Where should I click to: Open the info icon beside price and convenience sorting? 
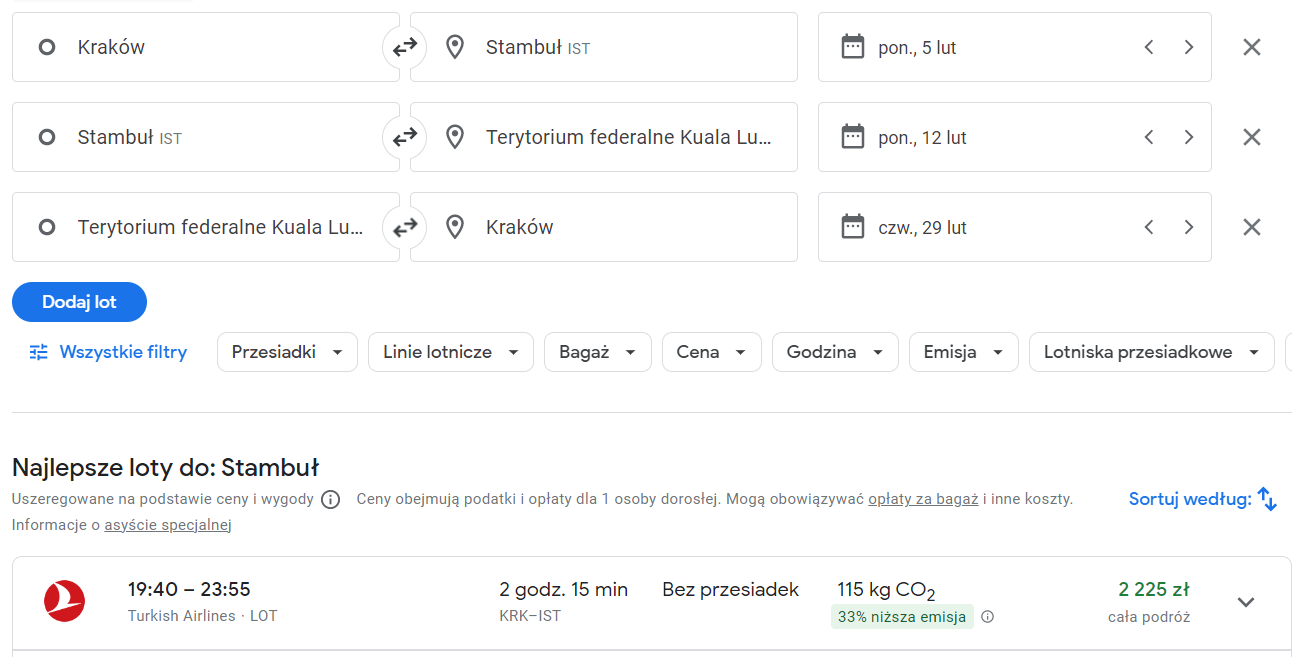click(x=330, y=499)
